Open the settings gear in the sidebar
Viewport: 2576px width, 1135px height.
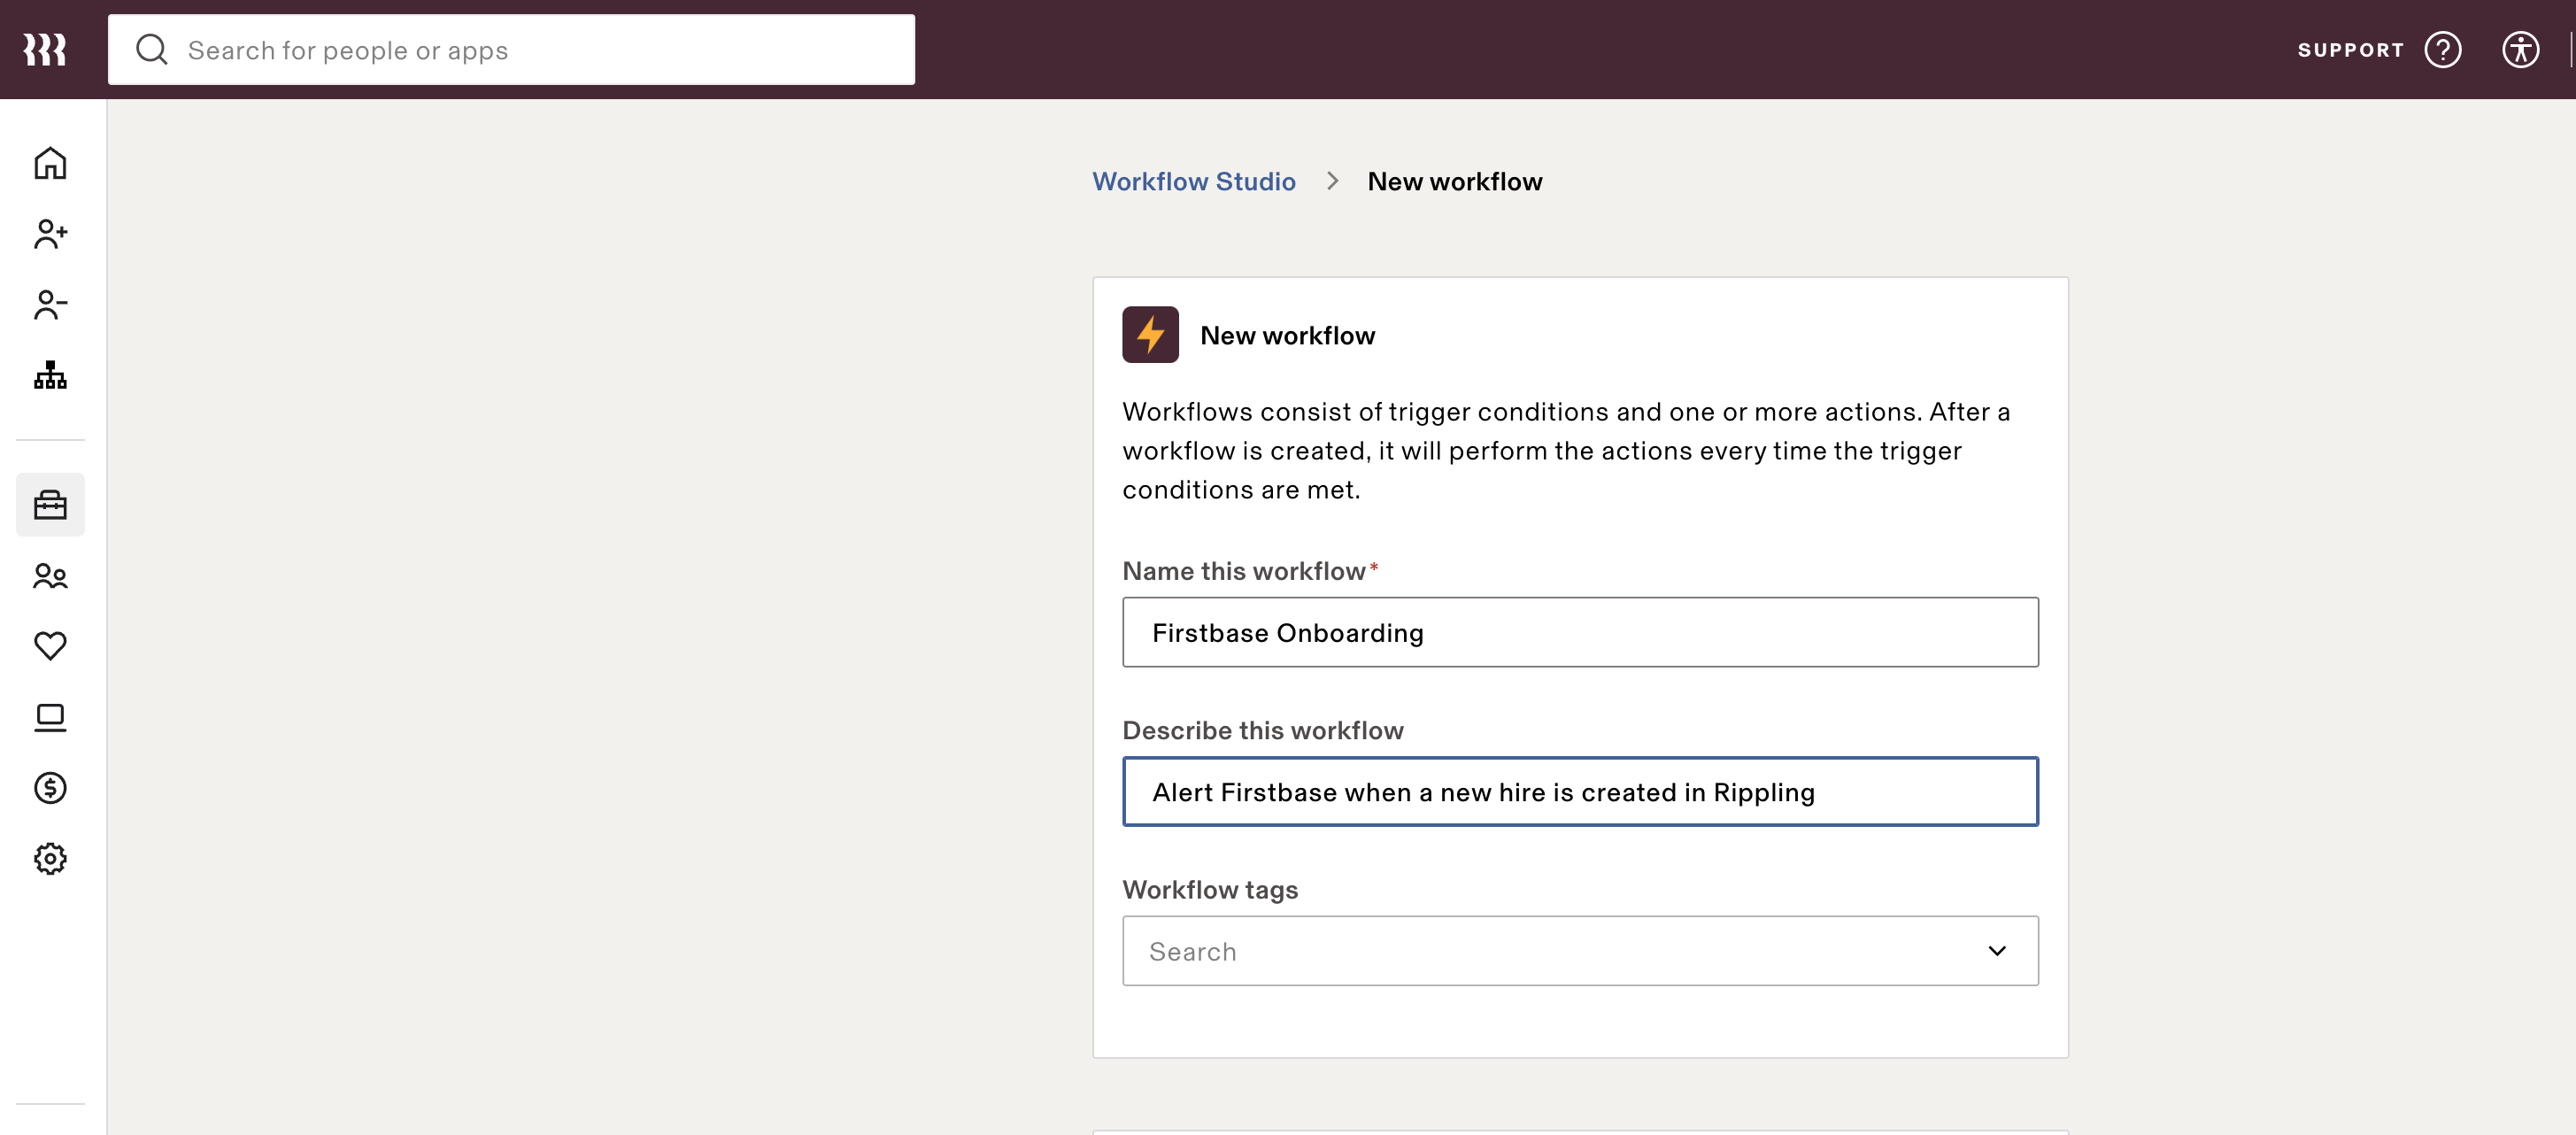50,858
